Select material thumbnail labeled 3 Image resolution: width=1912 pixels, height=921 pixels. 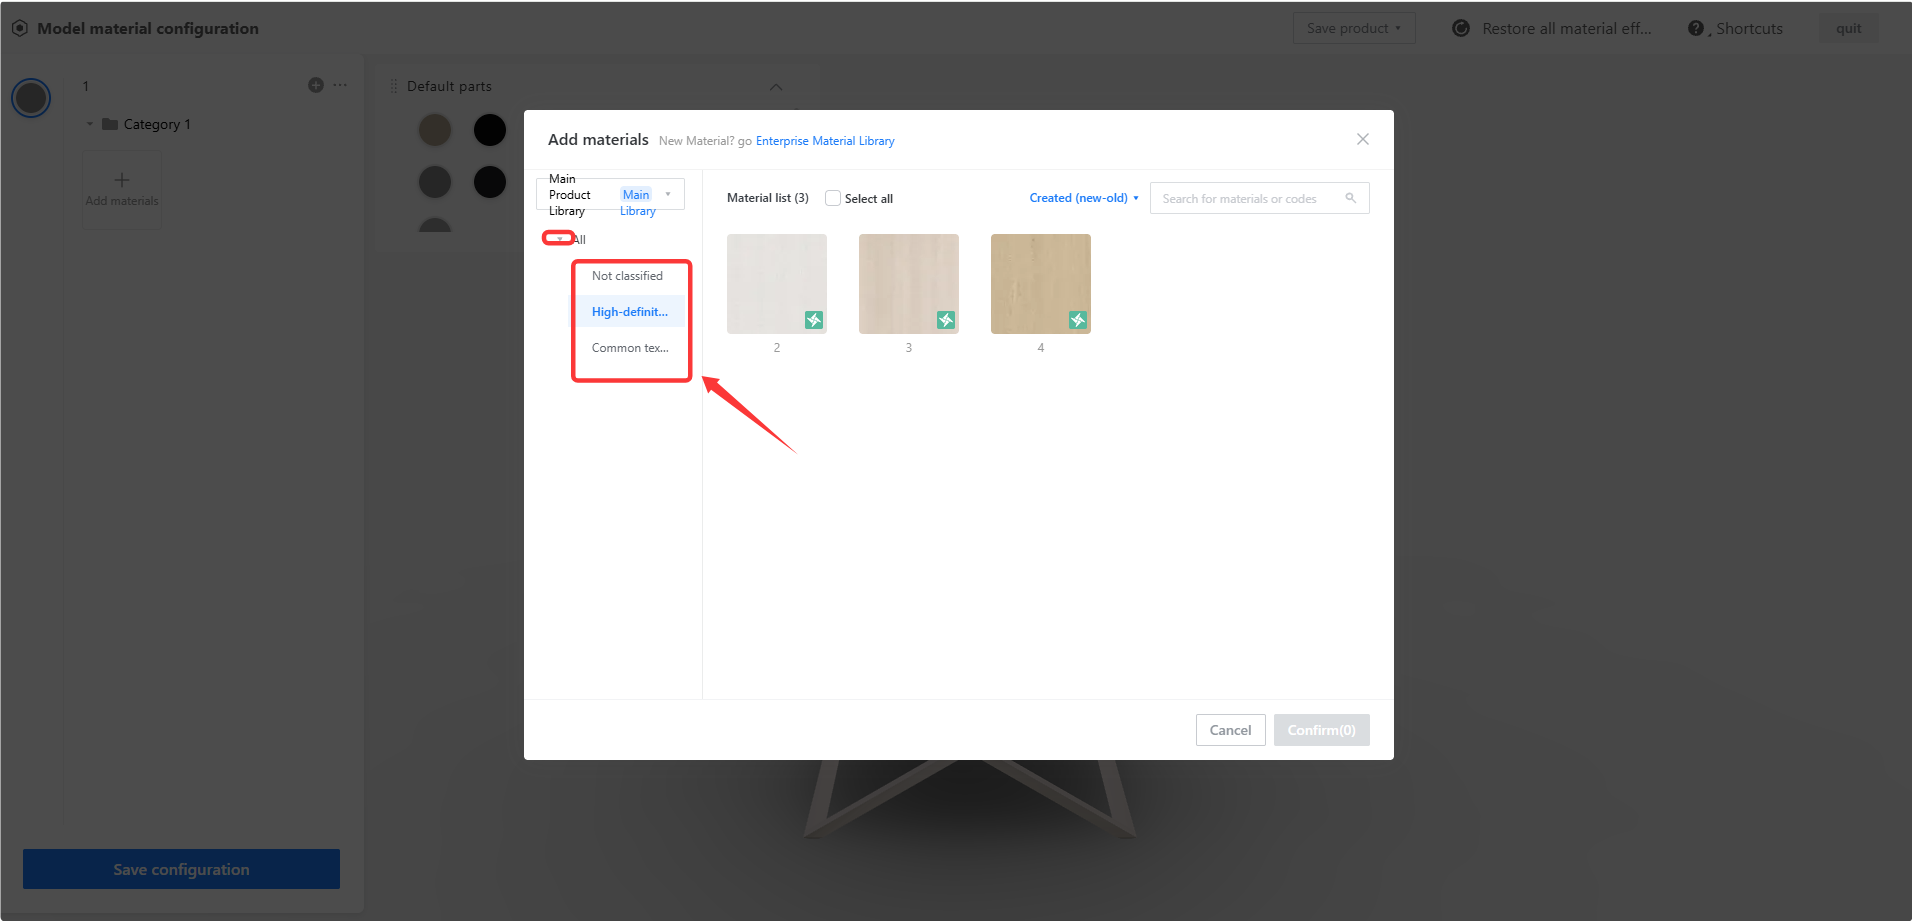click(x=909, y=284)
